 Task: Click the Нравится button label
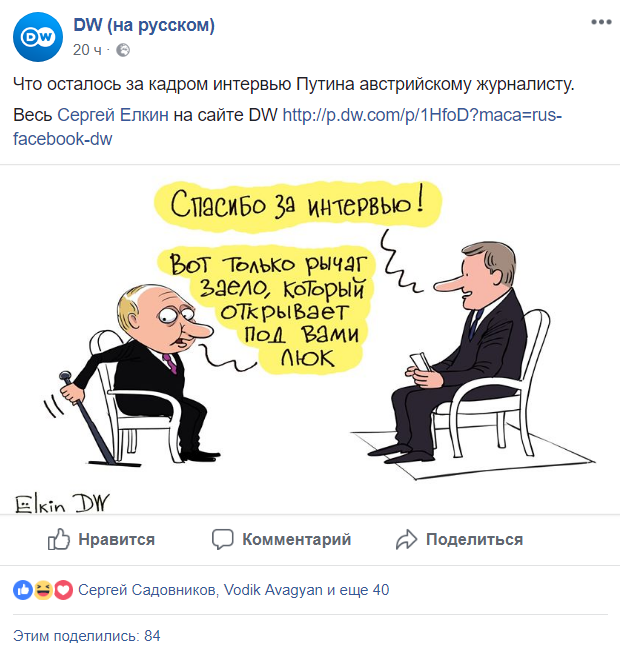click(116, 540)
